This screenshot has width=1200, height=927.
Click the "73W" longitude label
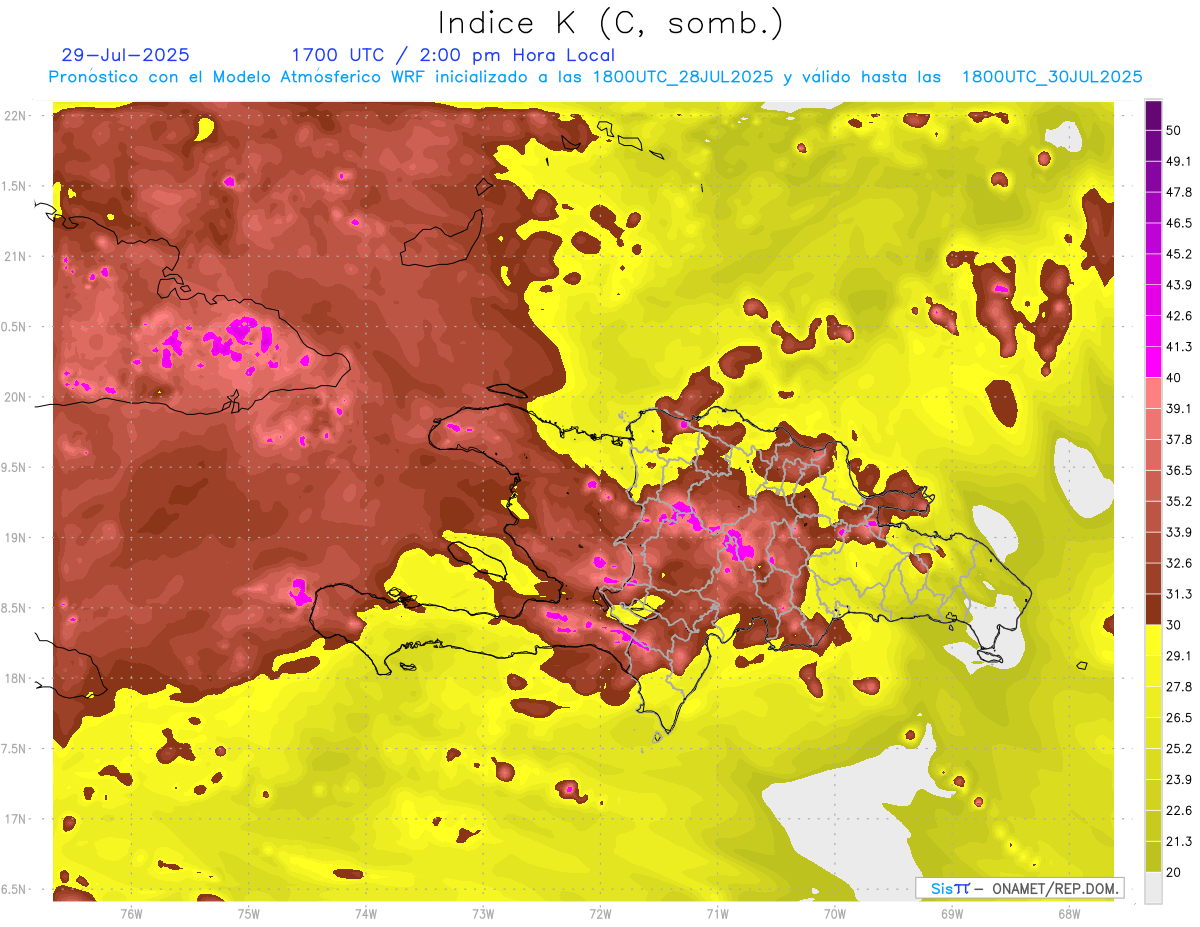(483, 914)
